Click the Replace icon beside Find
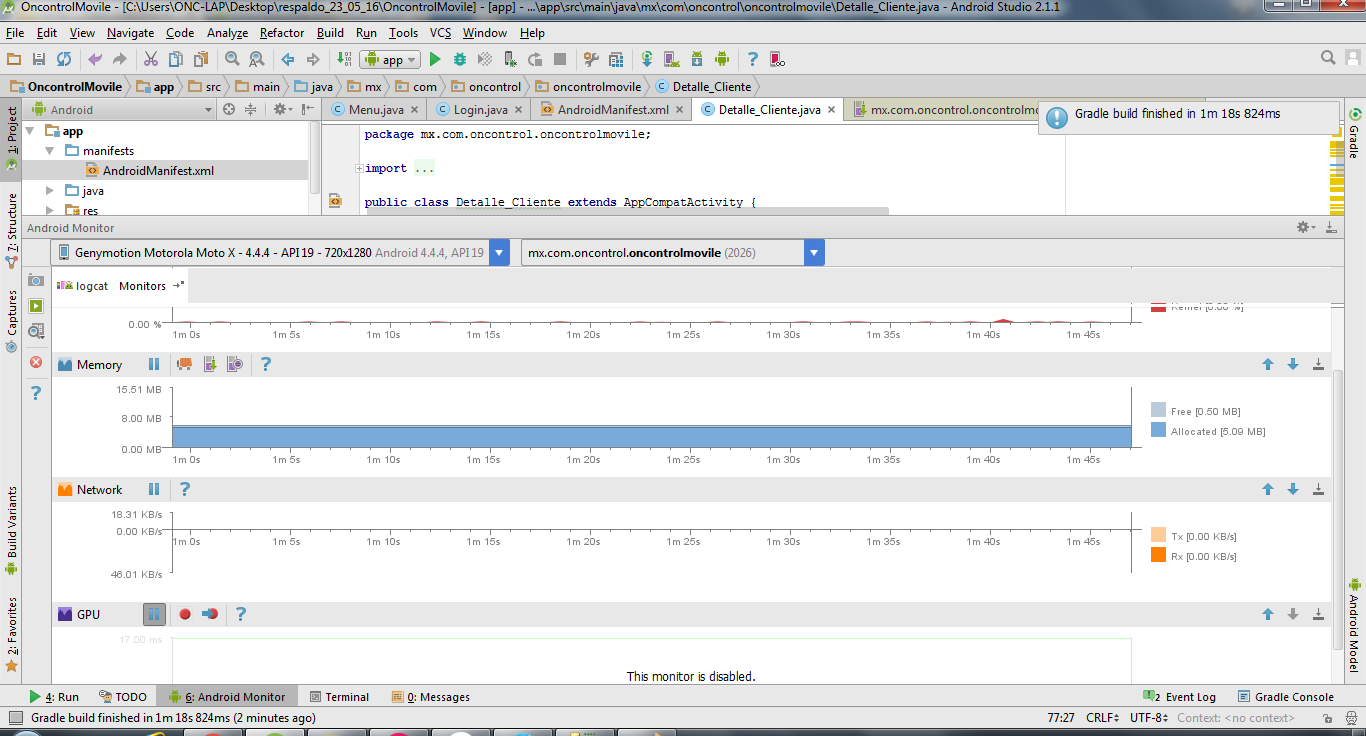Image resolution: width=1366 pixels, height=736 pixels. point(257,60)
